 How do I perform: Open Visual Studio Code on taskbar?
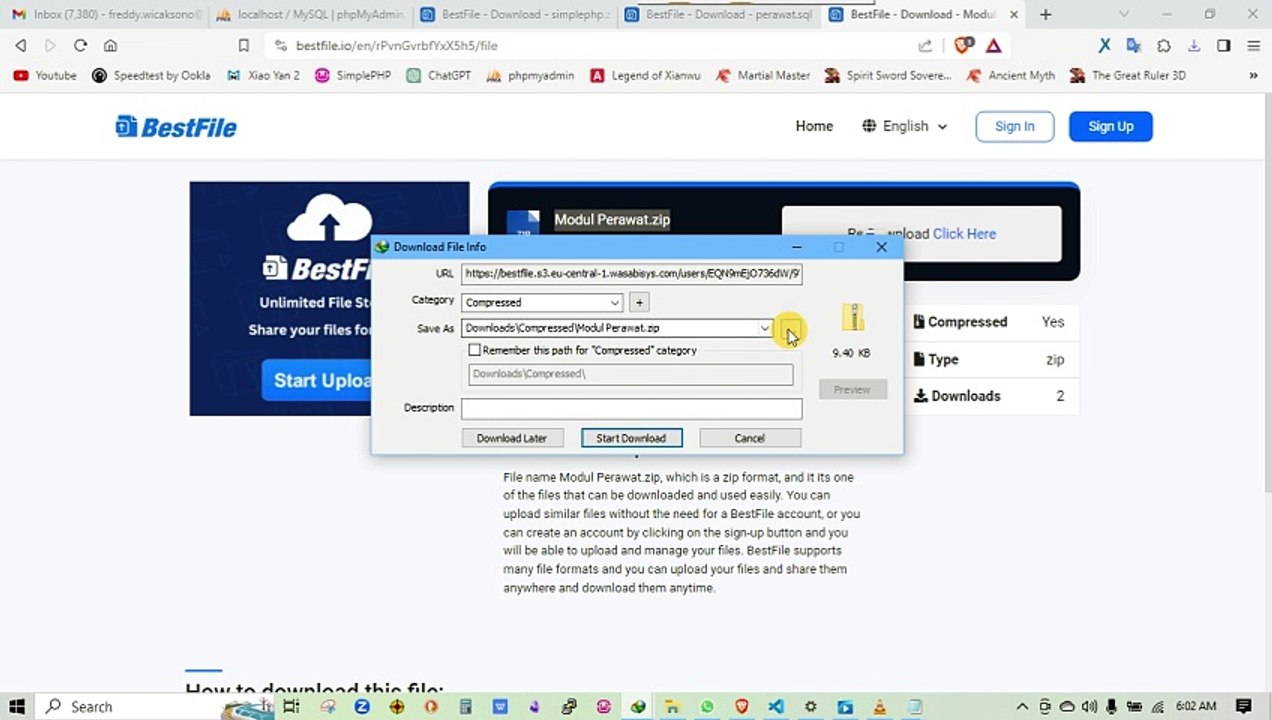tap(776, 706)
